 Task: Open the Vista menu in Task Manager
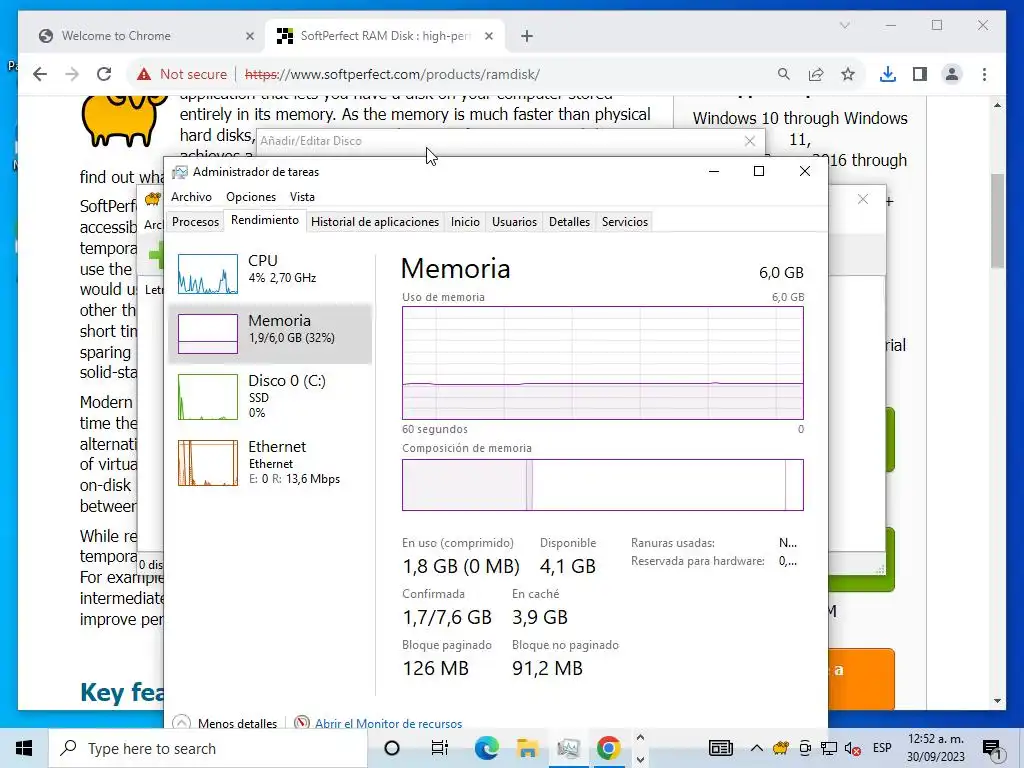pos(302,197)
